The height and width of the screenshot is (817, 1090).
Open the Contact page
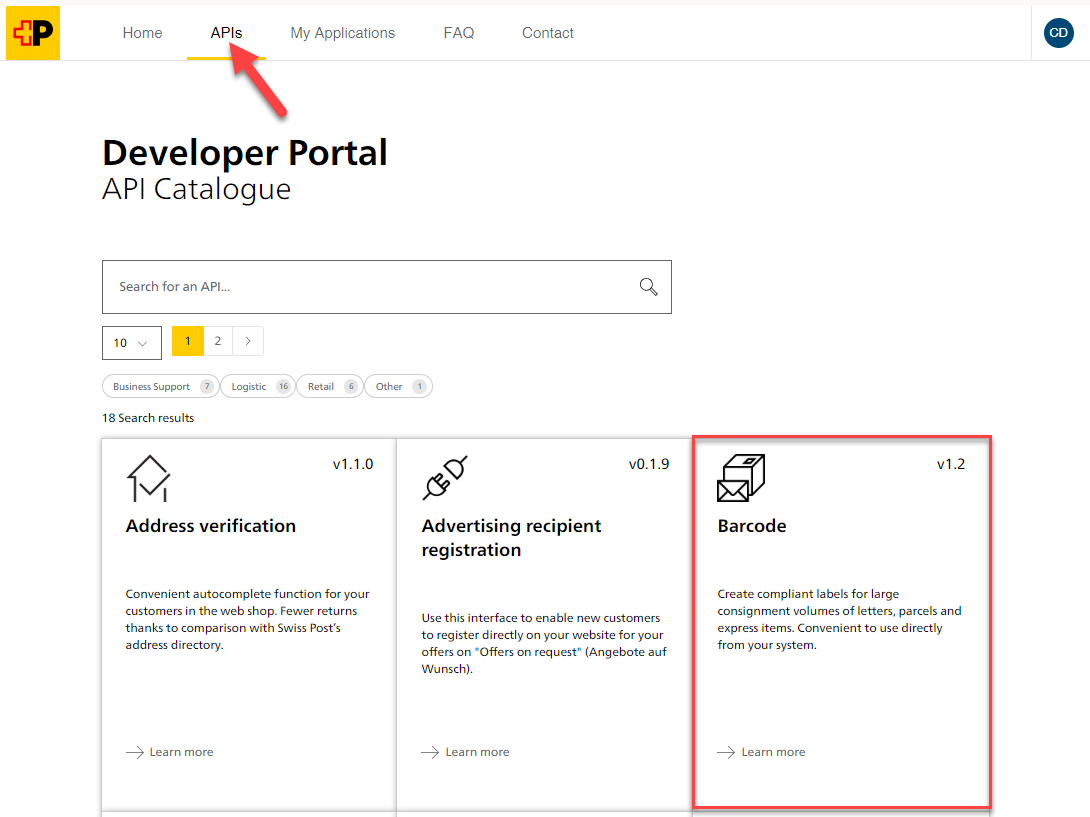(x=548, y=33)
